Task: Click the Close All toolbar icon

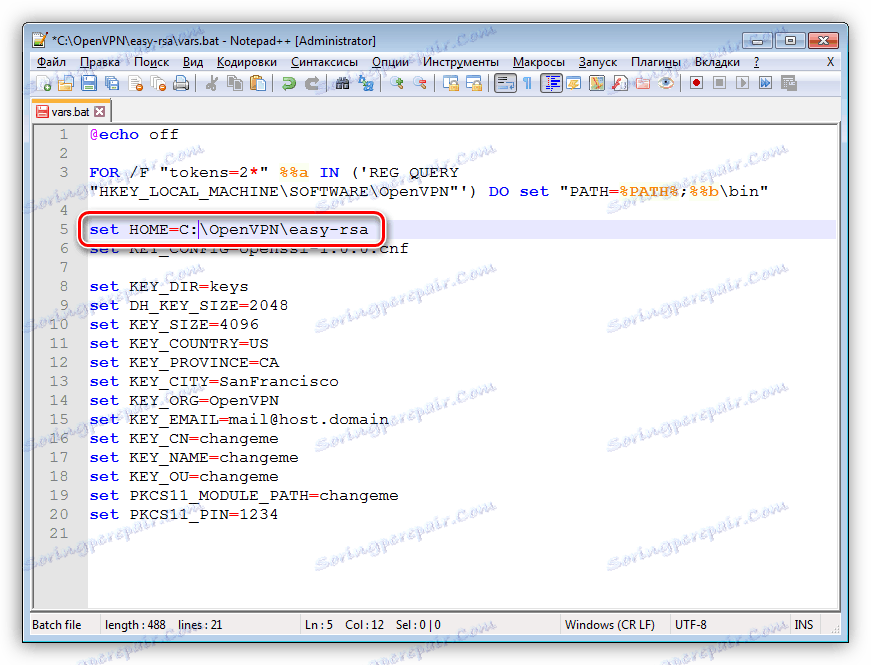Action: click(x=158, y=84)
